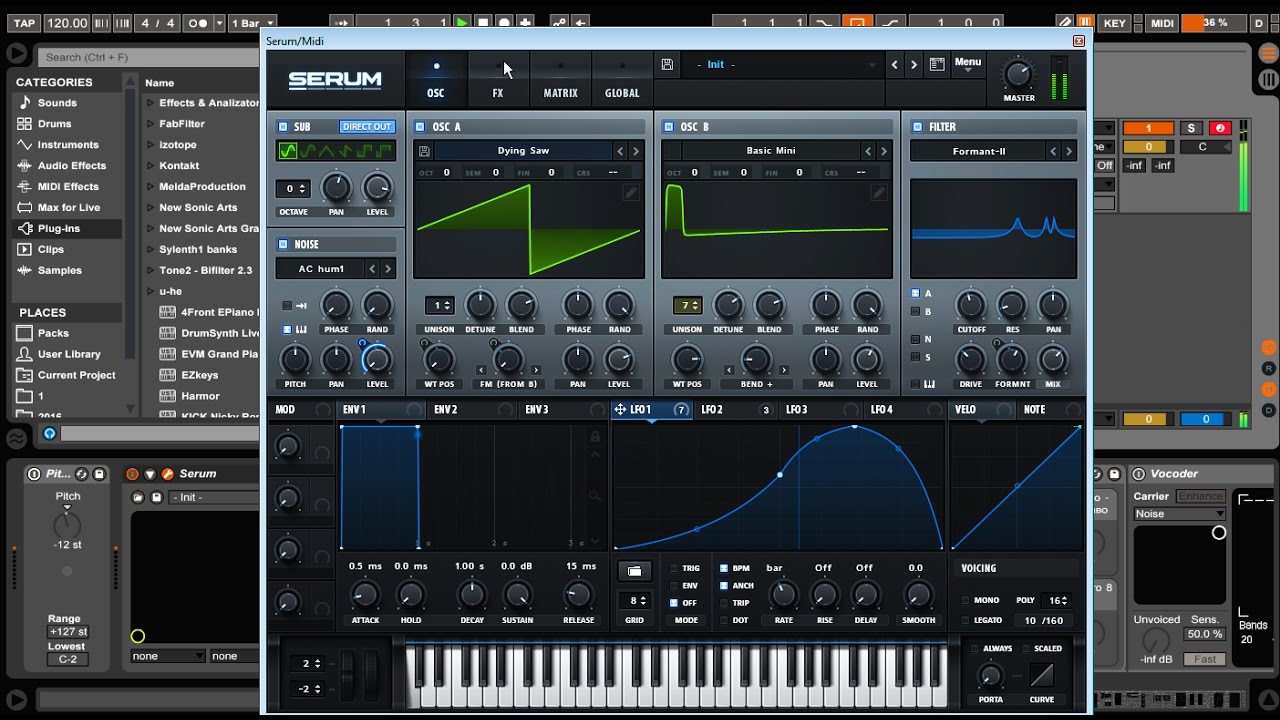Click the ENV1 lock icon

click(x=595, y=437)
